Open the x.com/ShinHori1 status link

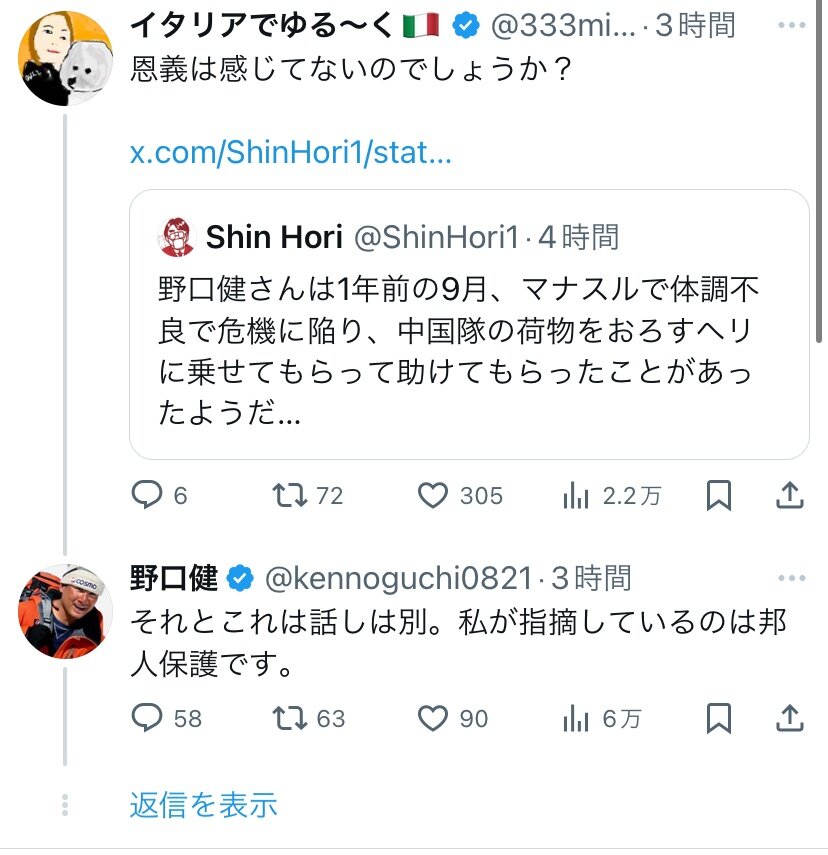point(292,153)
